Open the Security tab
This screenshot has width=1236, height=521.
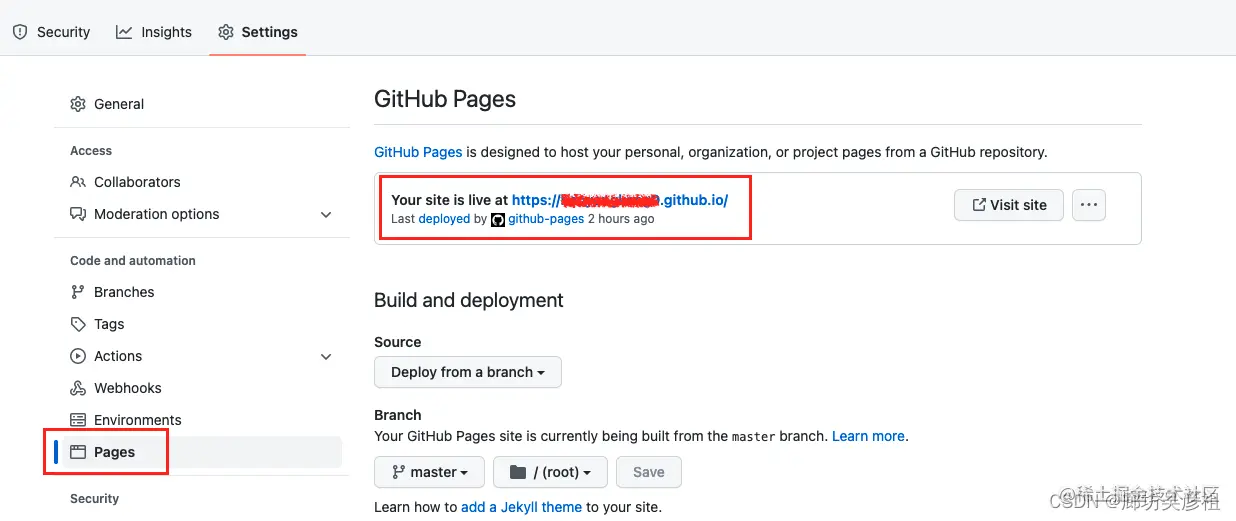click(x=51, y=32)
